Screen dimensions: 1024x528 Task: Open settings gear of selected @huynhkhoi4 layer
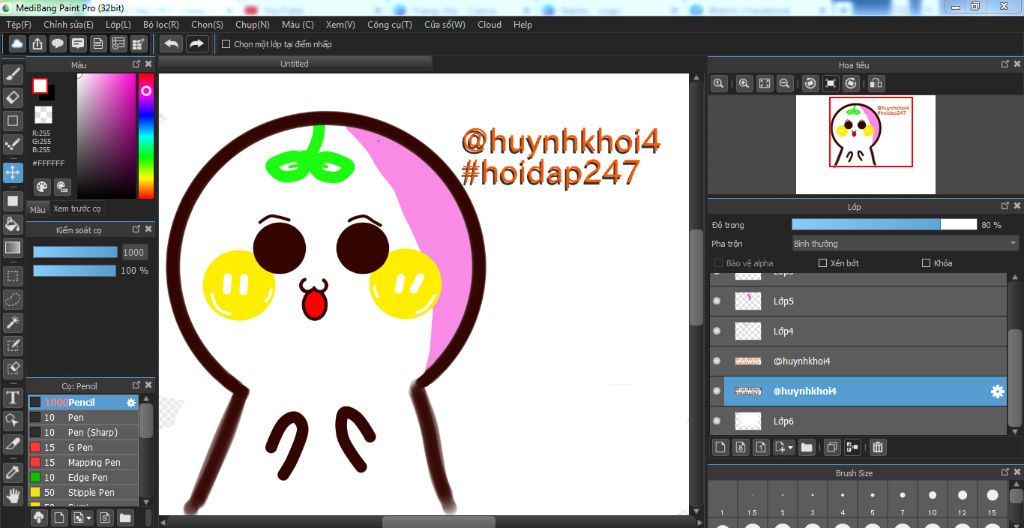[997, 391]
